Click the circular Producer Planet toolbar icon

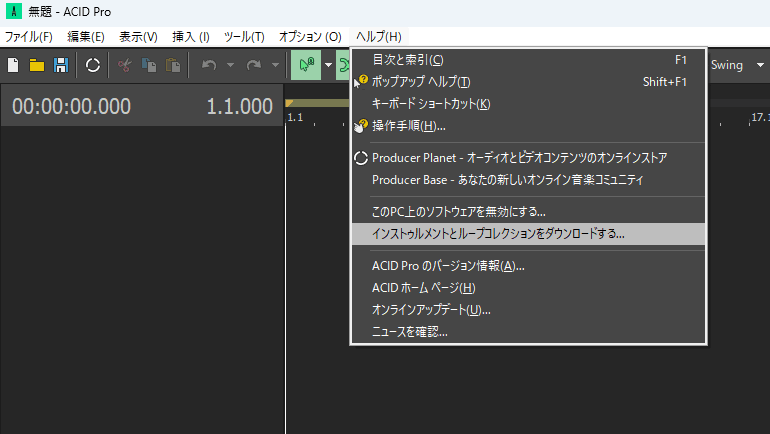(x=92, y=65)
